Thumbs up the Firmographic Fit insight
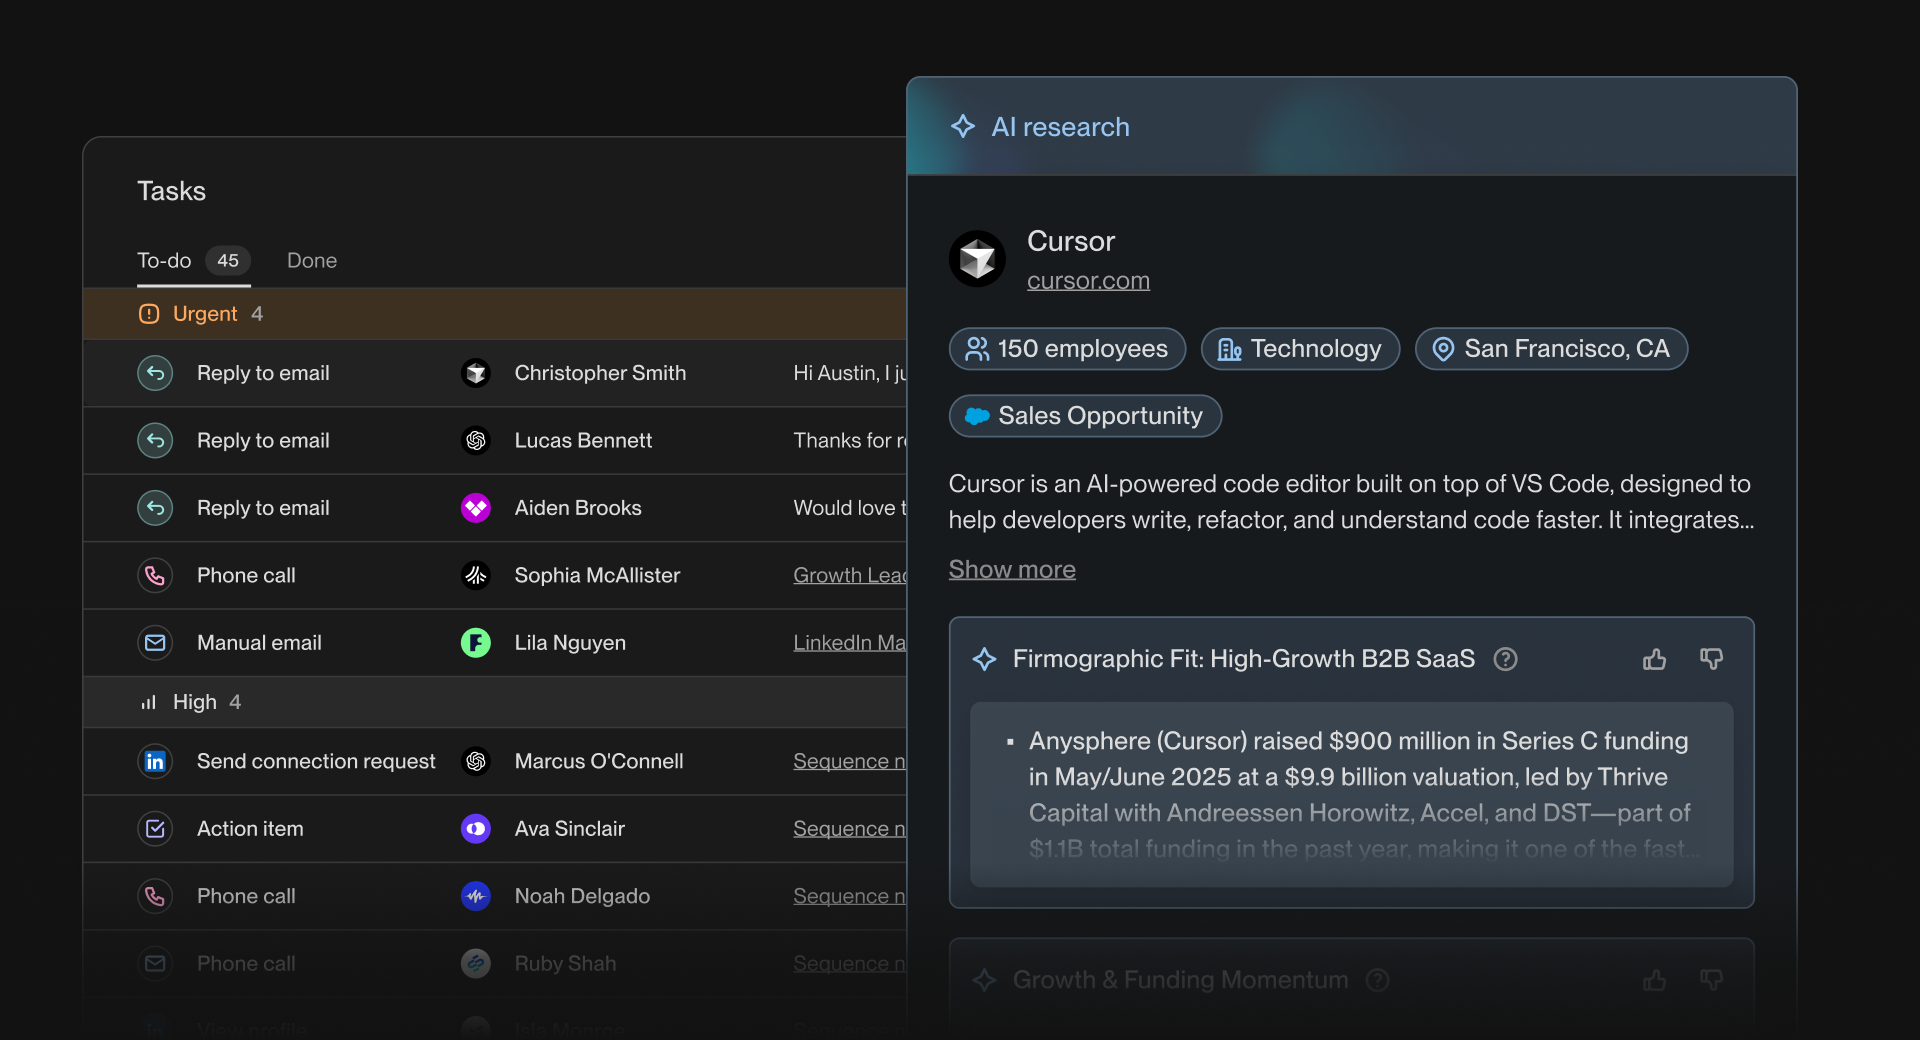Viewport: 1920px width, 1040px height. (1654, 659)
